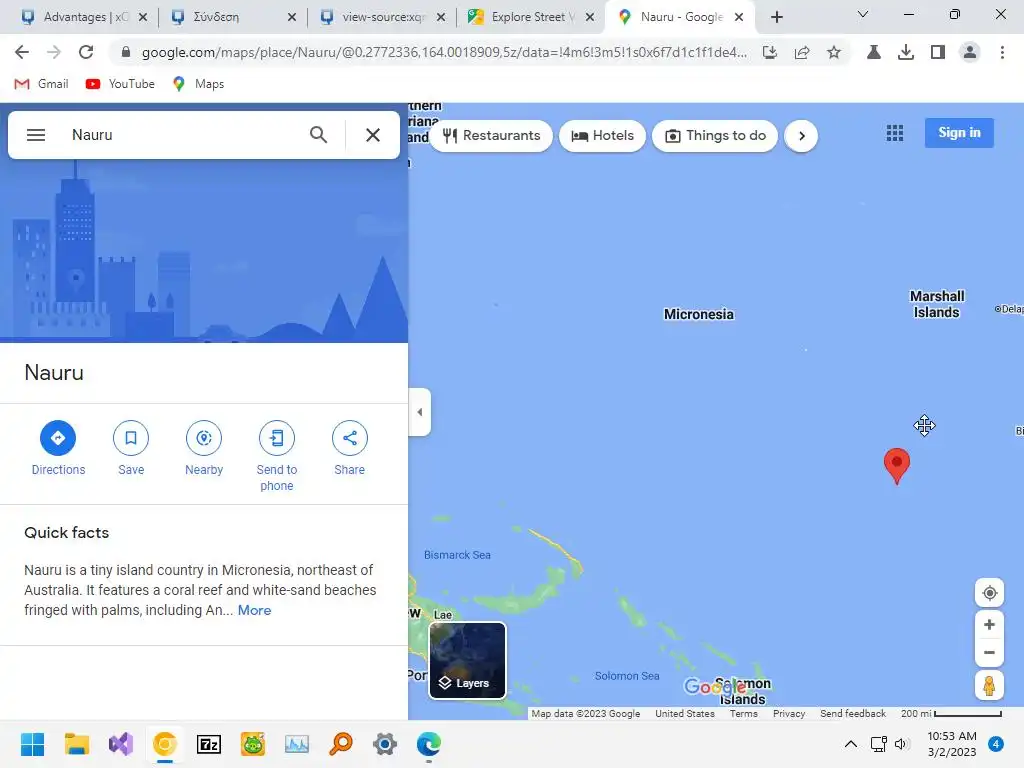The width and height of the screenshot is (1024, 768).
Task: Click the Bismarck Sea map label
Action: (457, 555)
